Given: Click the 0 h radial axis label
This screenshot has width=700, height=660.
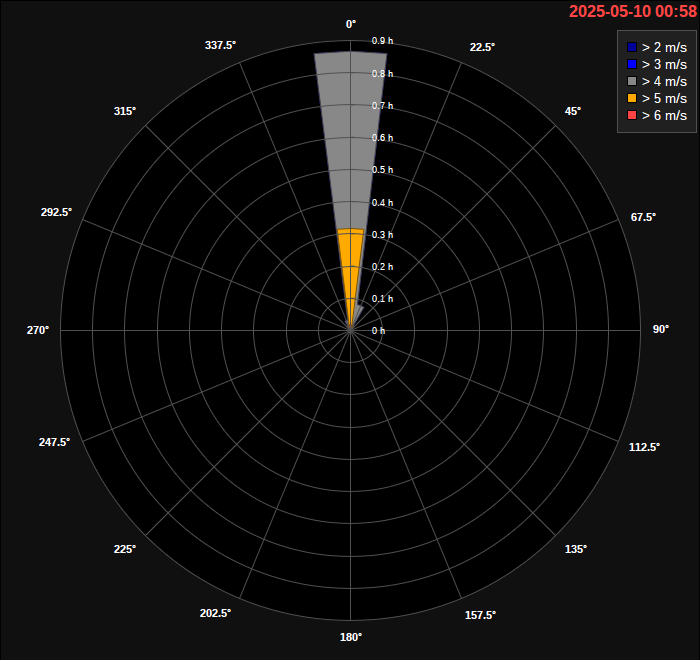Looking at the screenshot, I should pyautogui.click(x=379, y=330).
